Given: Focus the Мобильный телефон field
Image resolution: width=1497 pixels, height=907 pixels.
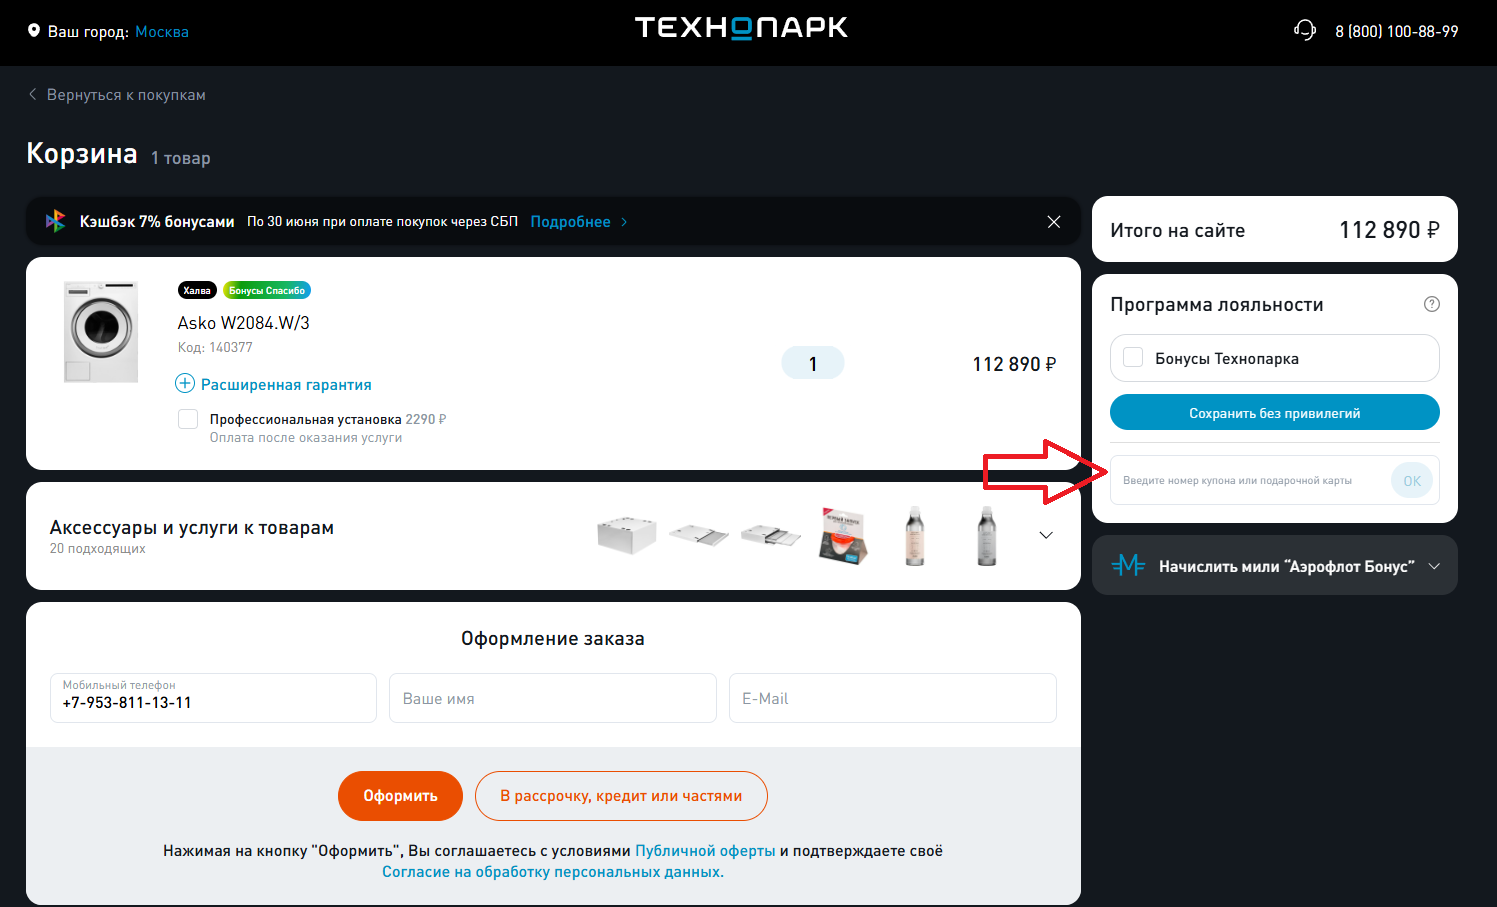Looking at the screenshot, I should pos(213,698).
